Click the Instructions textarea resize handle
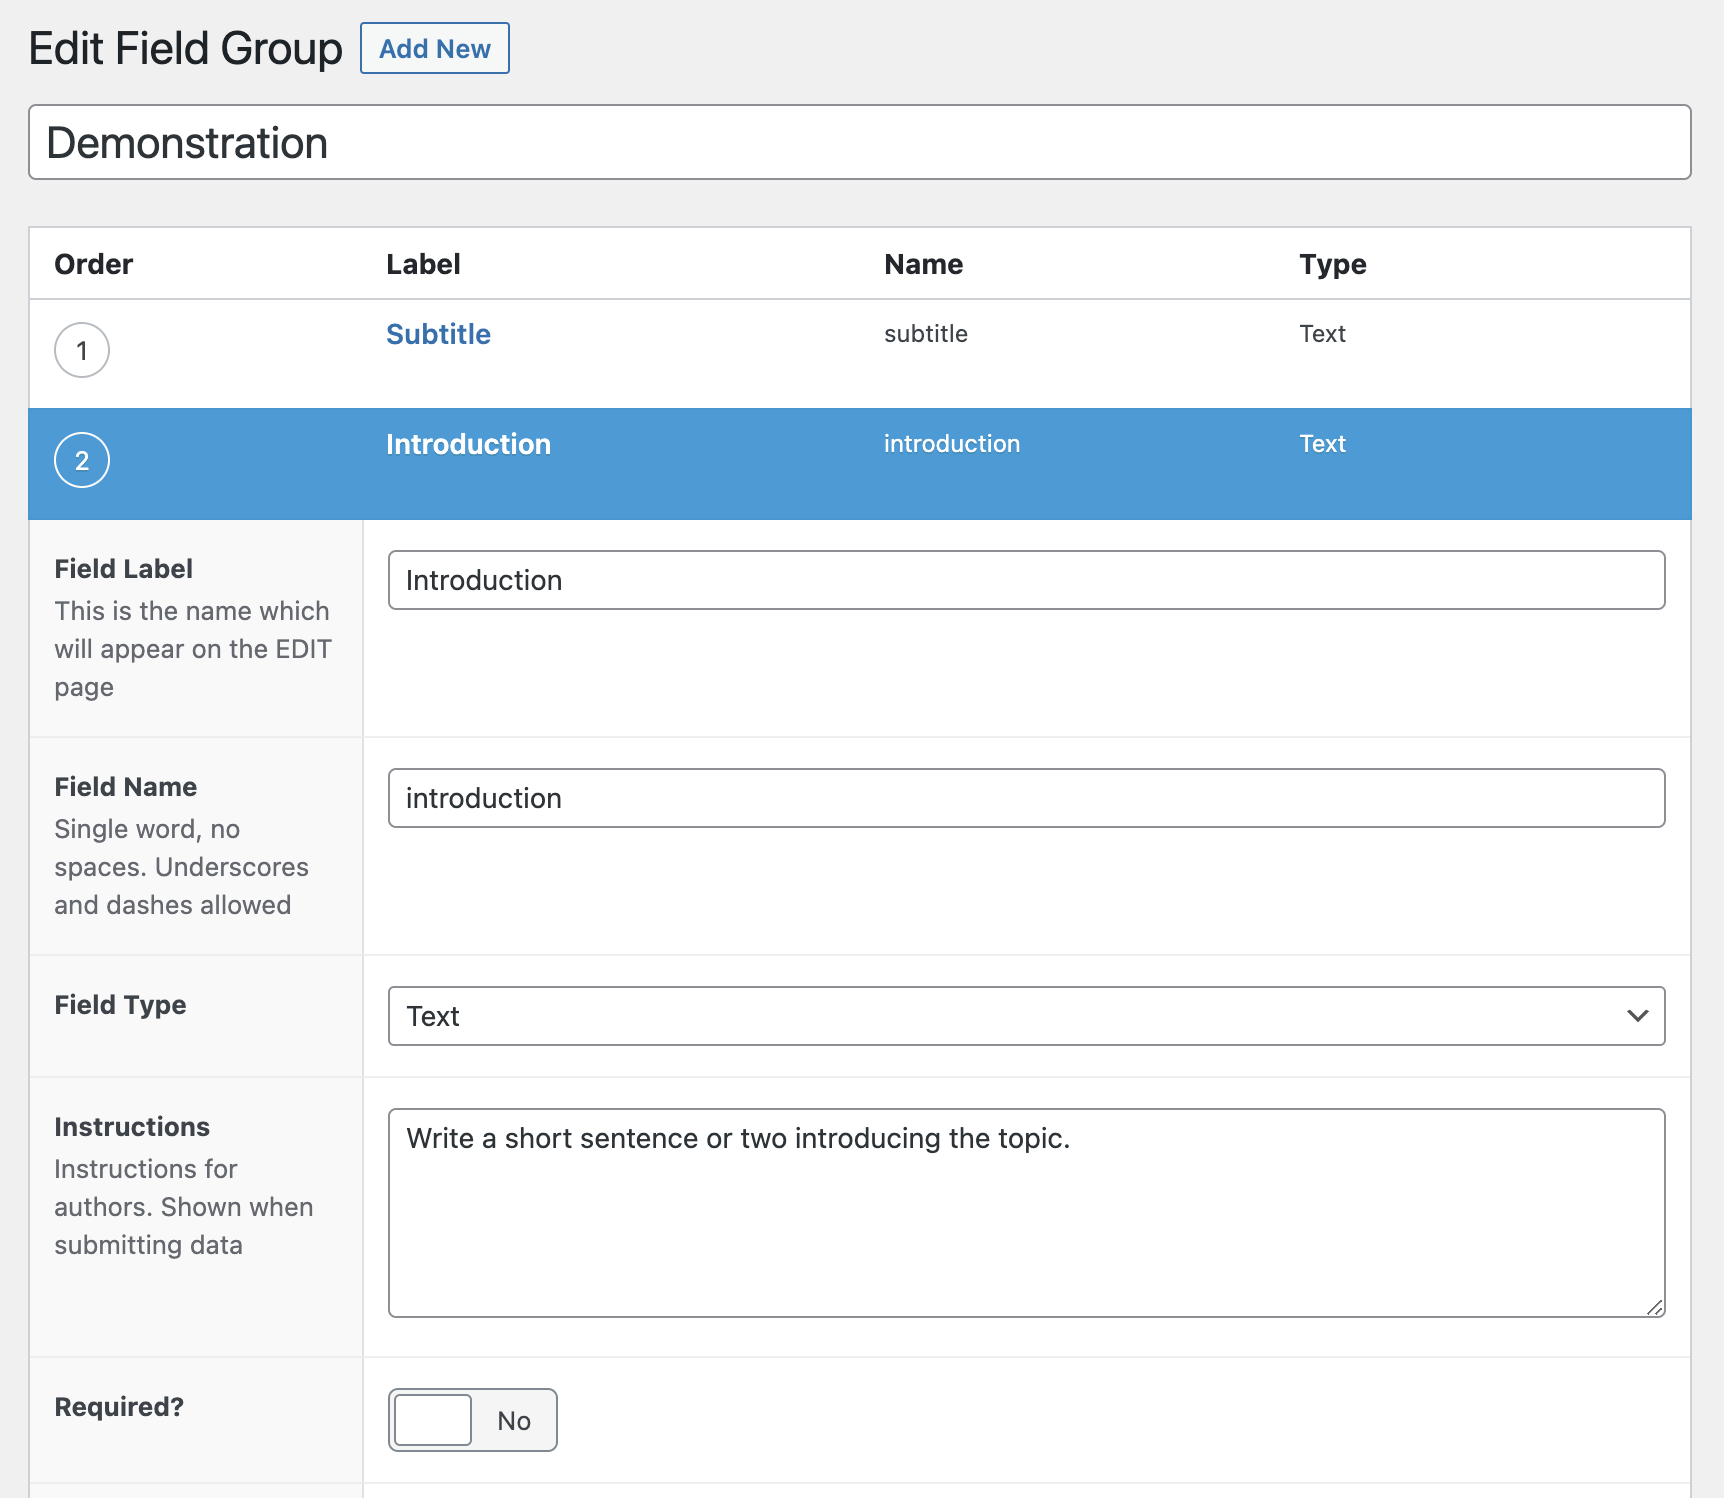Viewport: 1724px width, 1498px height. 1656,1306
